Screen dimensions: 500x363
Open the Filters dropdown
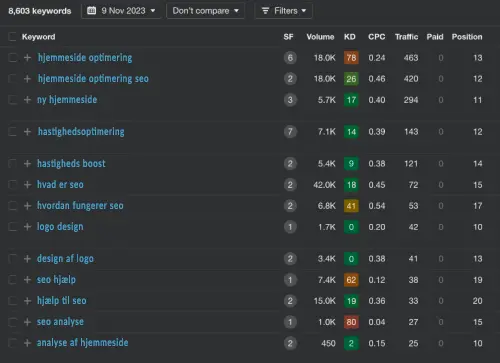284,11
